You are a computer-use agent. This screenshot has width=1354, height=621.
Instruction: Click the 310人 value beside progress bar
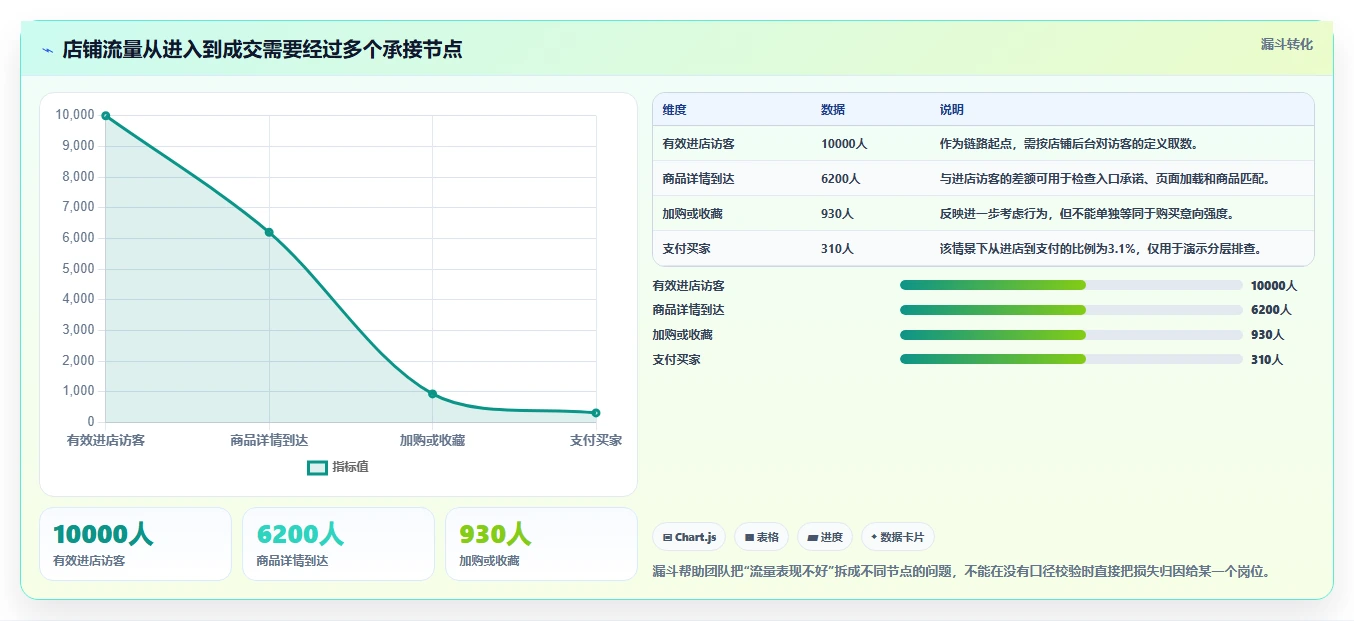tap(1266, 360)
